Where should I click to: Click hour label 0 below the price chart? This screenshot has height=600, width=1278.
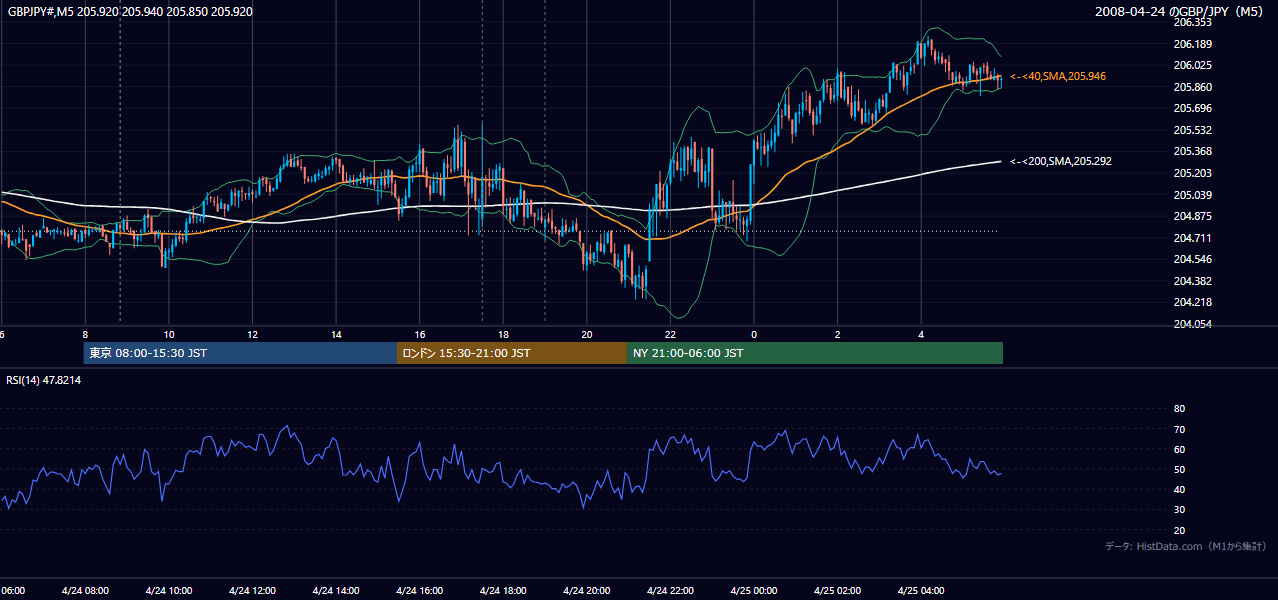(x=754, y=335)
